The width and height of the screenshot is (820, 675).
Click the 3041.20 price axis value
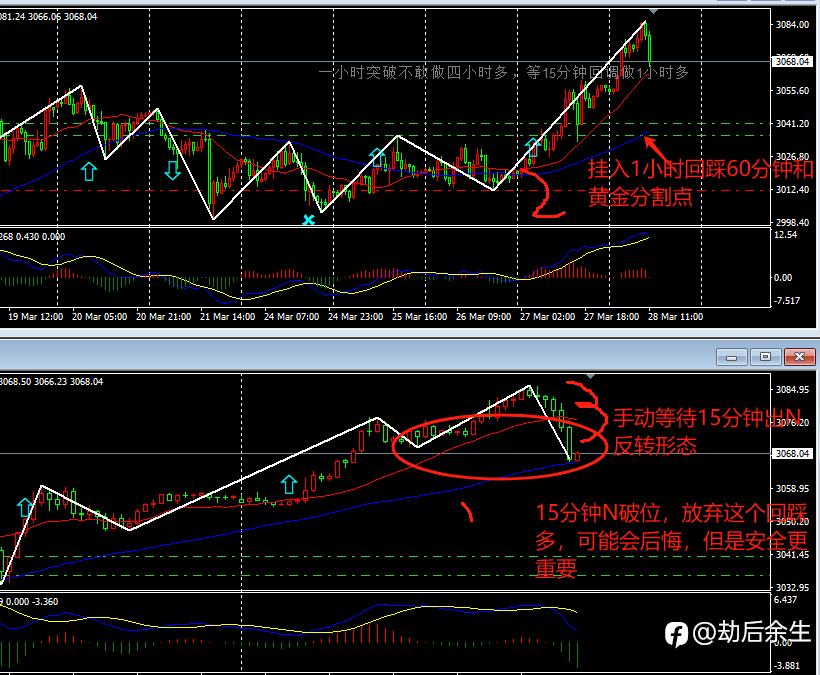coord(792,123)
